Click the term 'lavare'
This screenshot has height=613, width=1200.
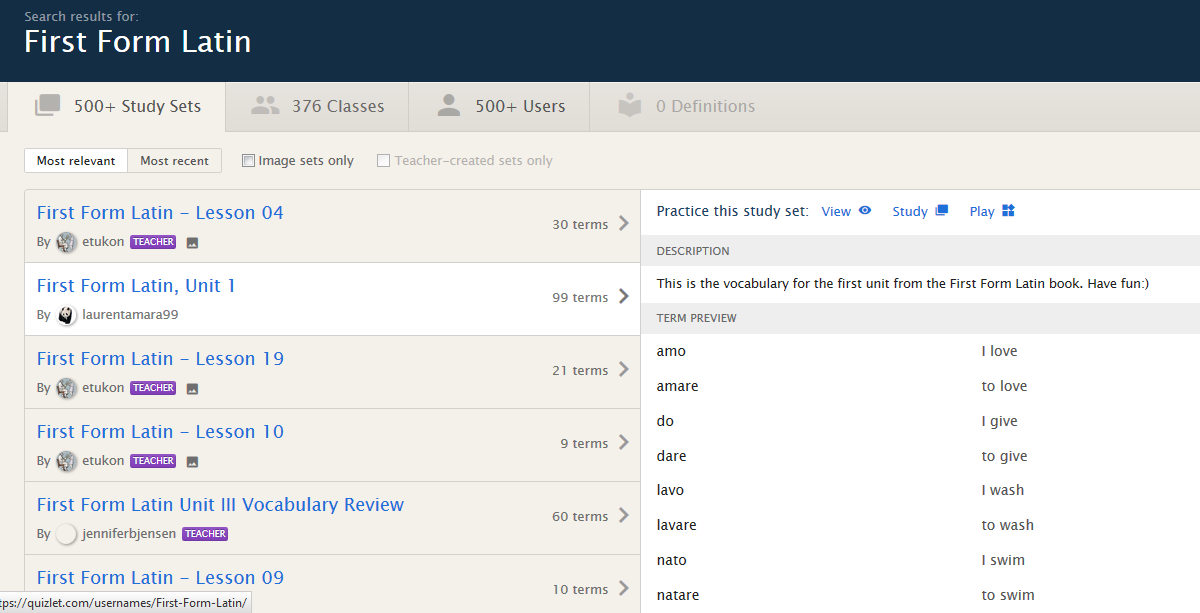pos(676,525)
